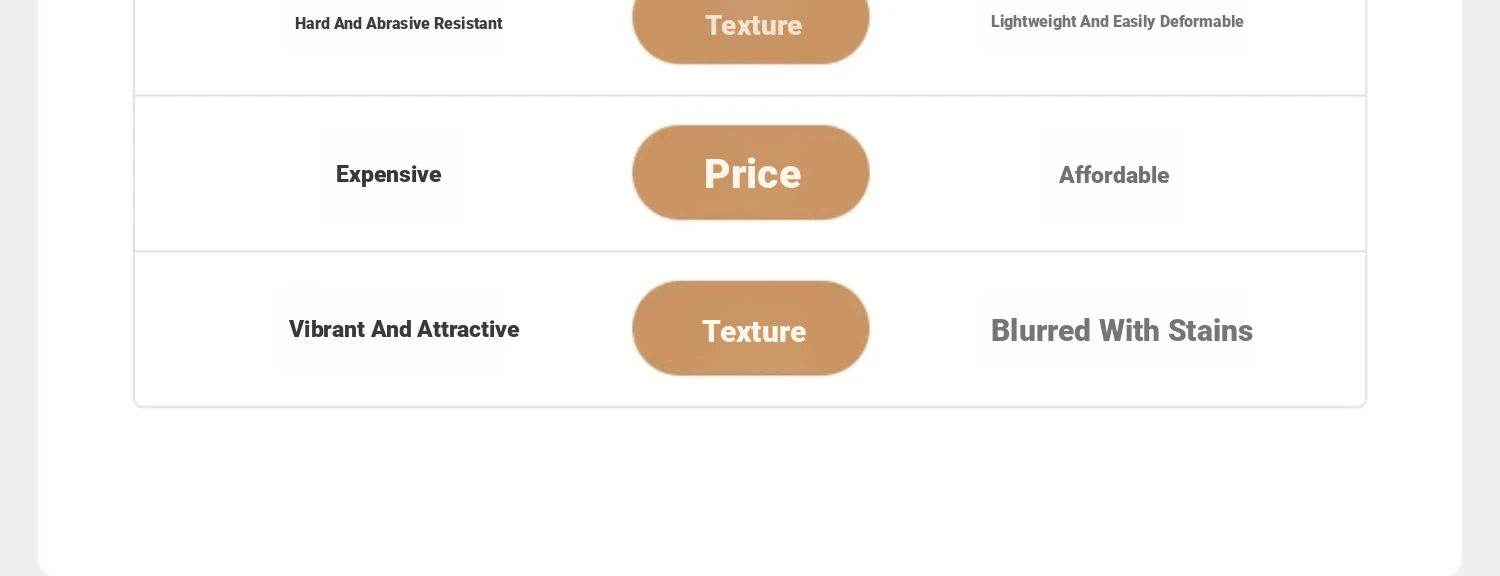Viewport: 1500px width, 576px height.
Task: Click the divider line above the Price row
Action: 750,96
